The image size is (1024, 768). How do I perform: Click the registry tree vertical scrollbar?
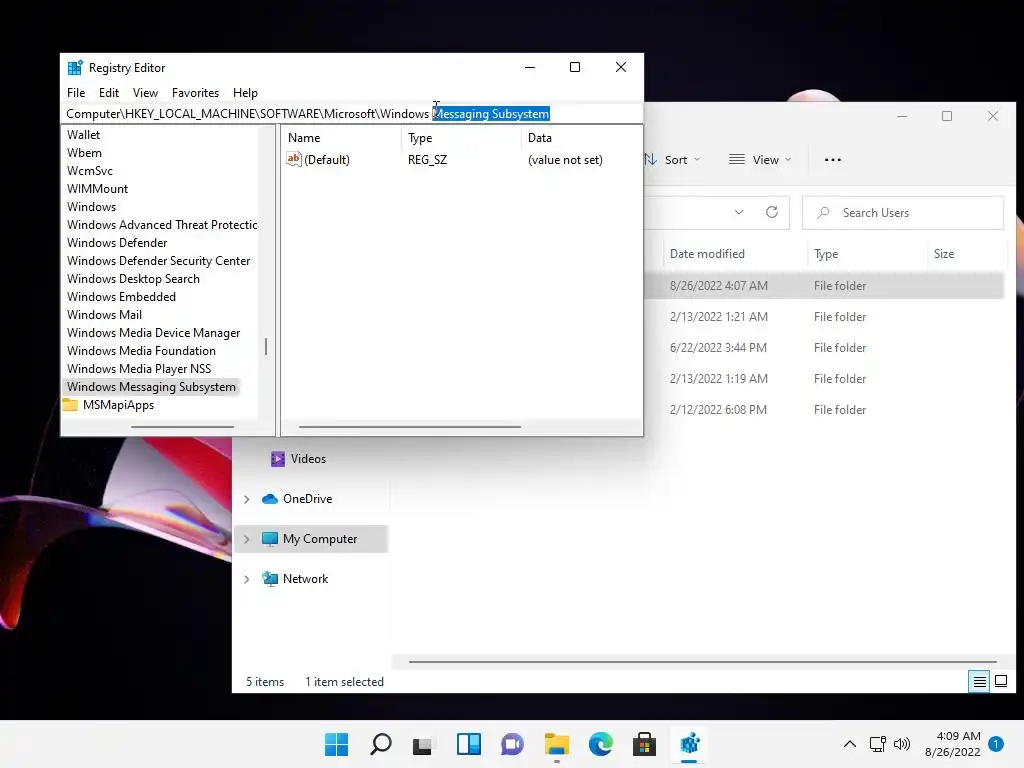[x=266, y=346]
